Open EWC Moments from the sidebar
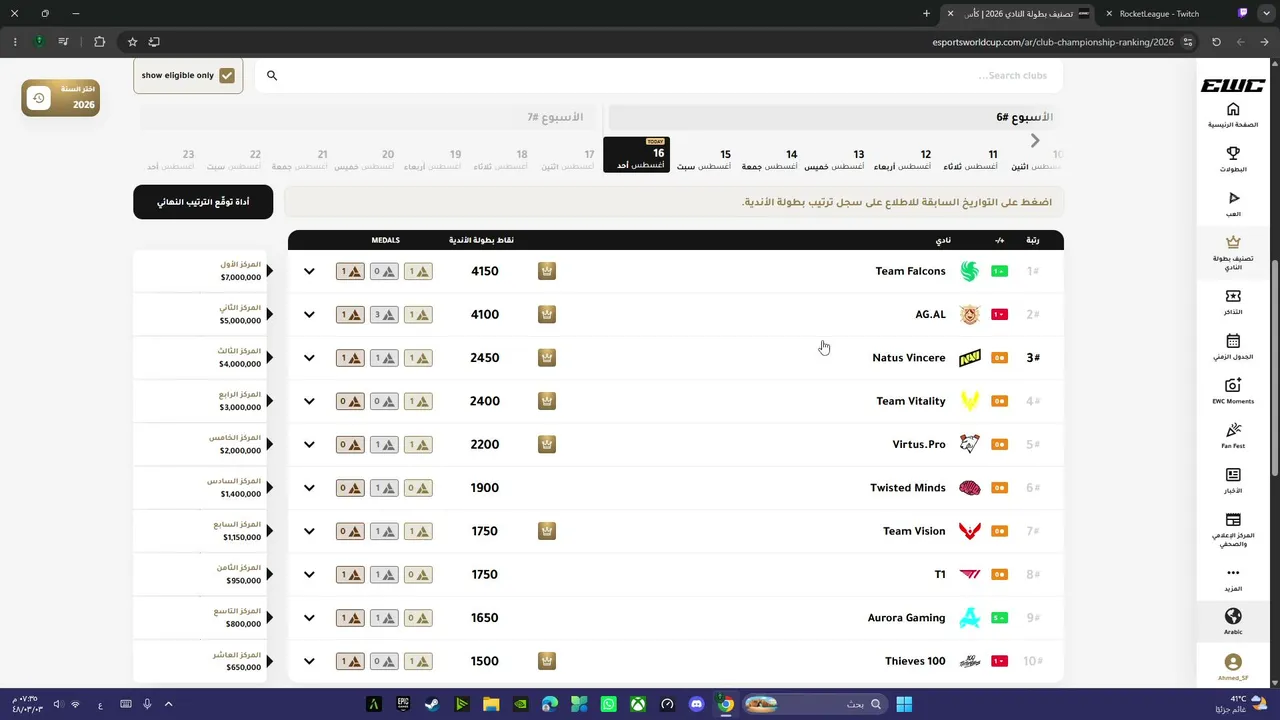 point(1233,390)
